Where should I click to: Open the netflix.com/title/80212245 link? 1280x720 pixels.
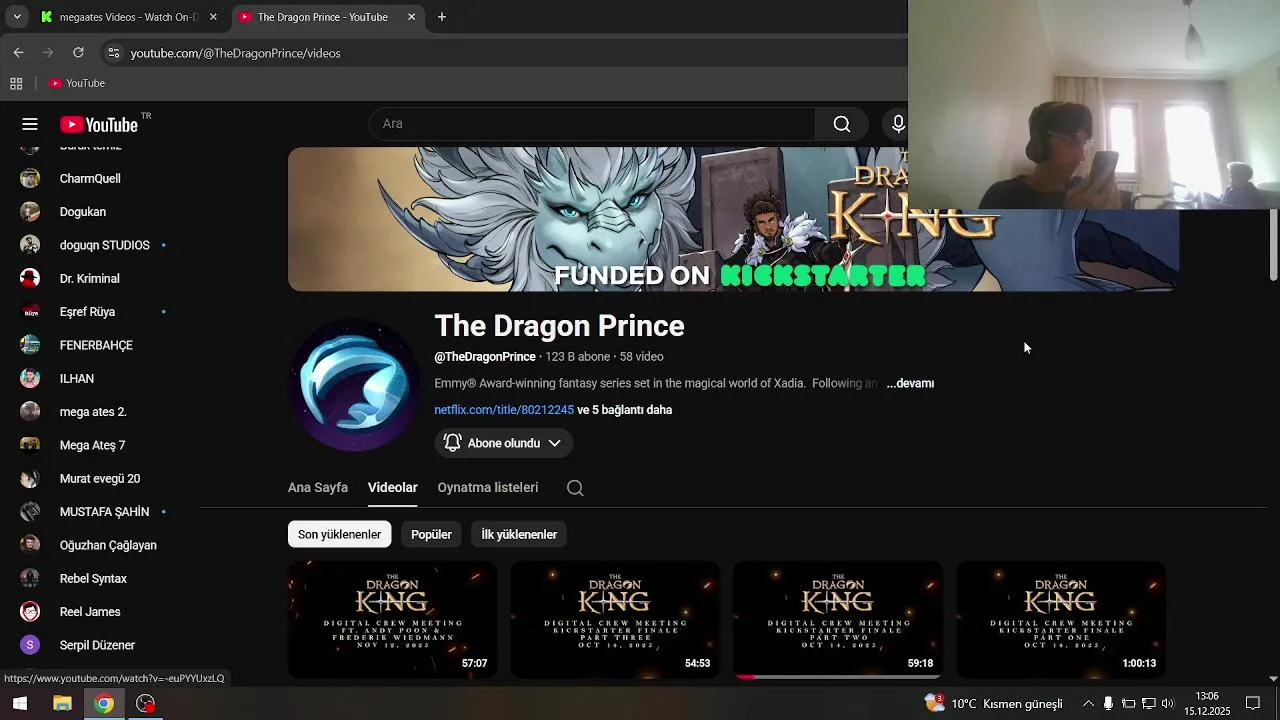(x=504, y=410)
